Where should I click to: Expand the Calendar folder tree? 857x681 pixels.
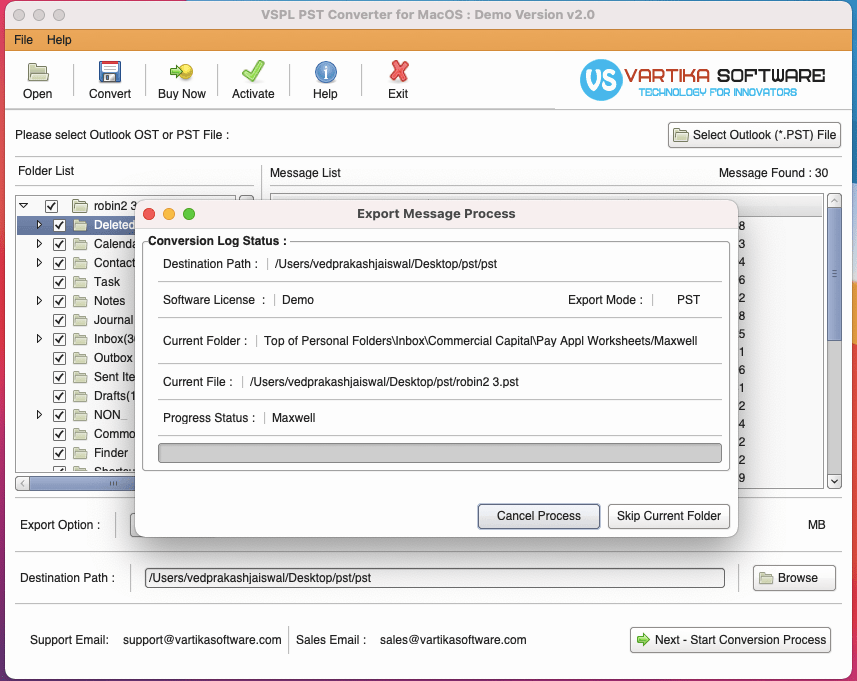[x=39, y=244]
